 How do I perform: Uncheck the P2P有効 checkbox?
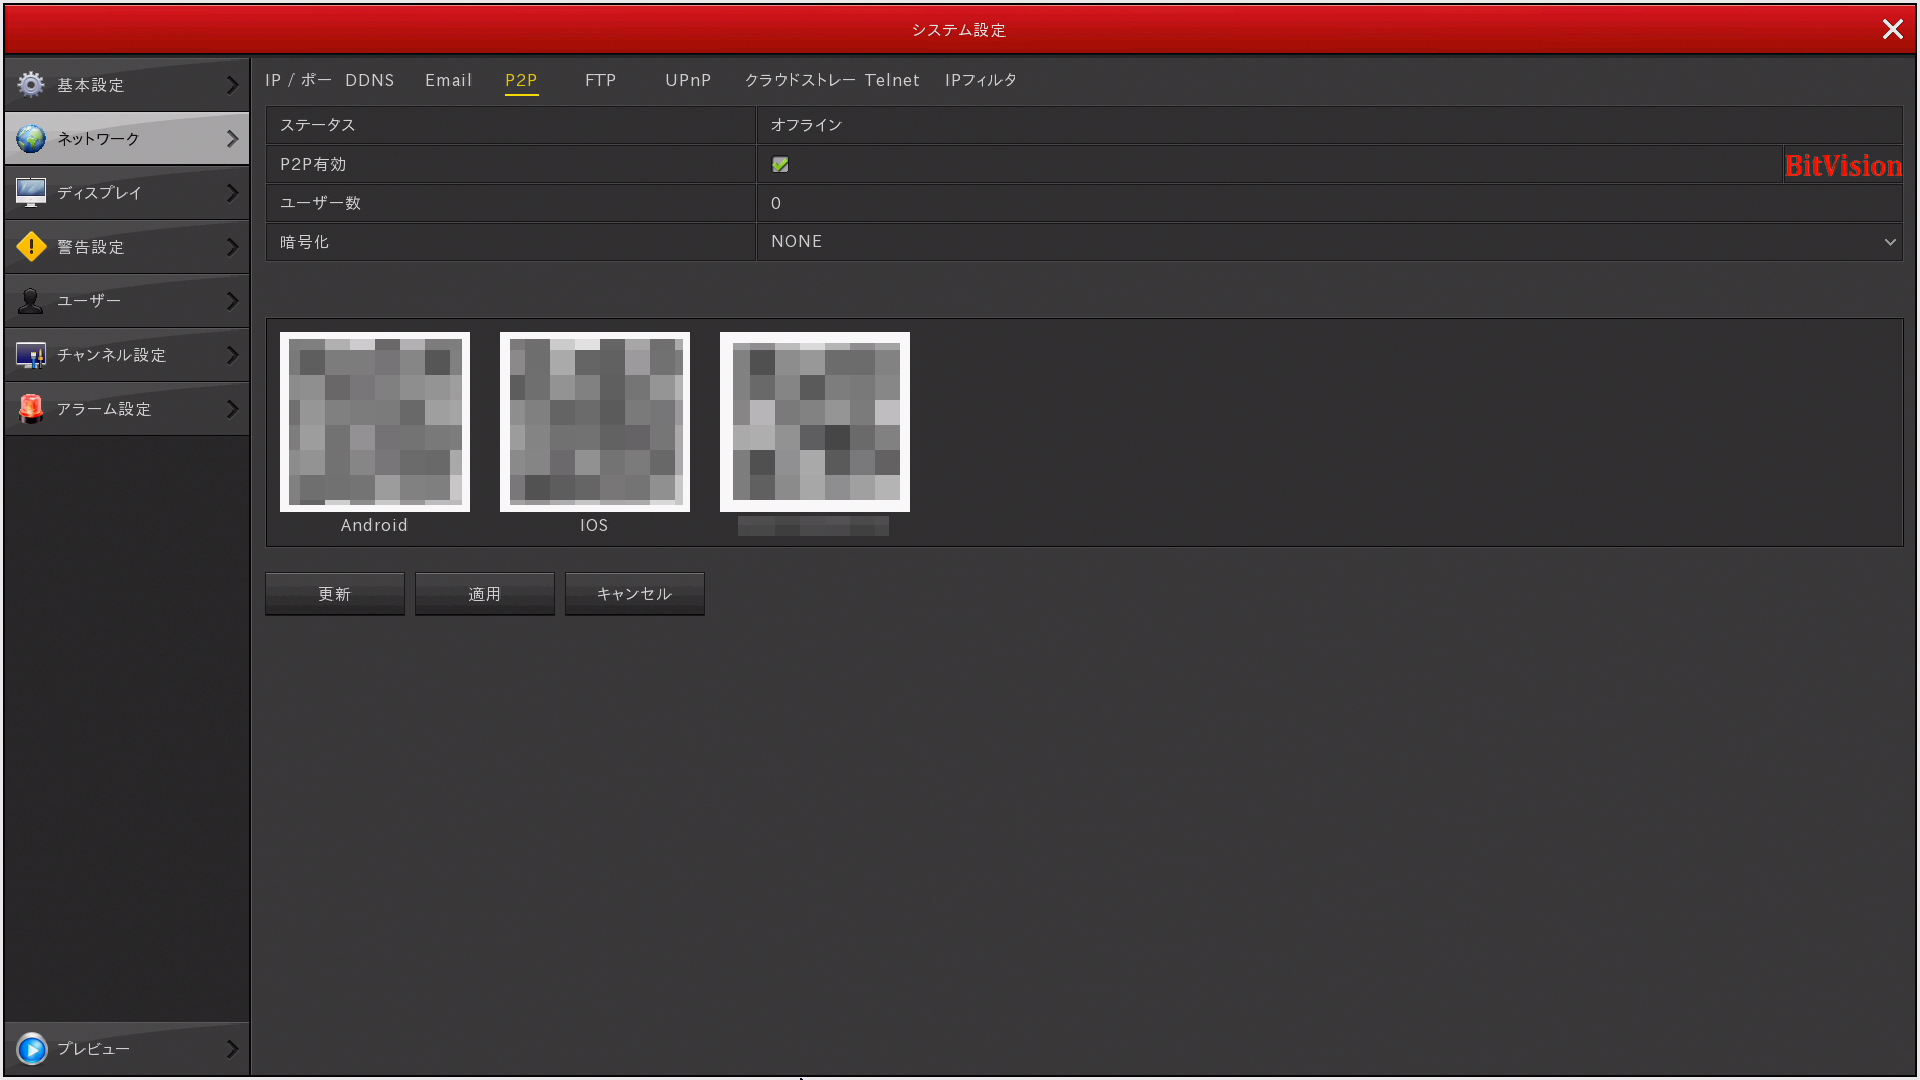(780, 164)
